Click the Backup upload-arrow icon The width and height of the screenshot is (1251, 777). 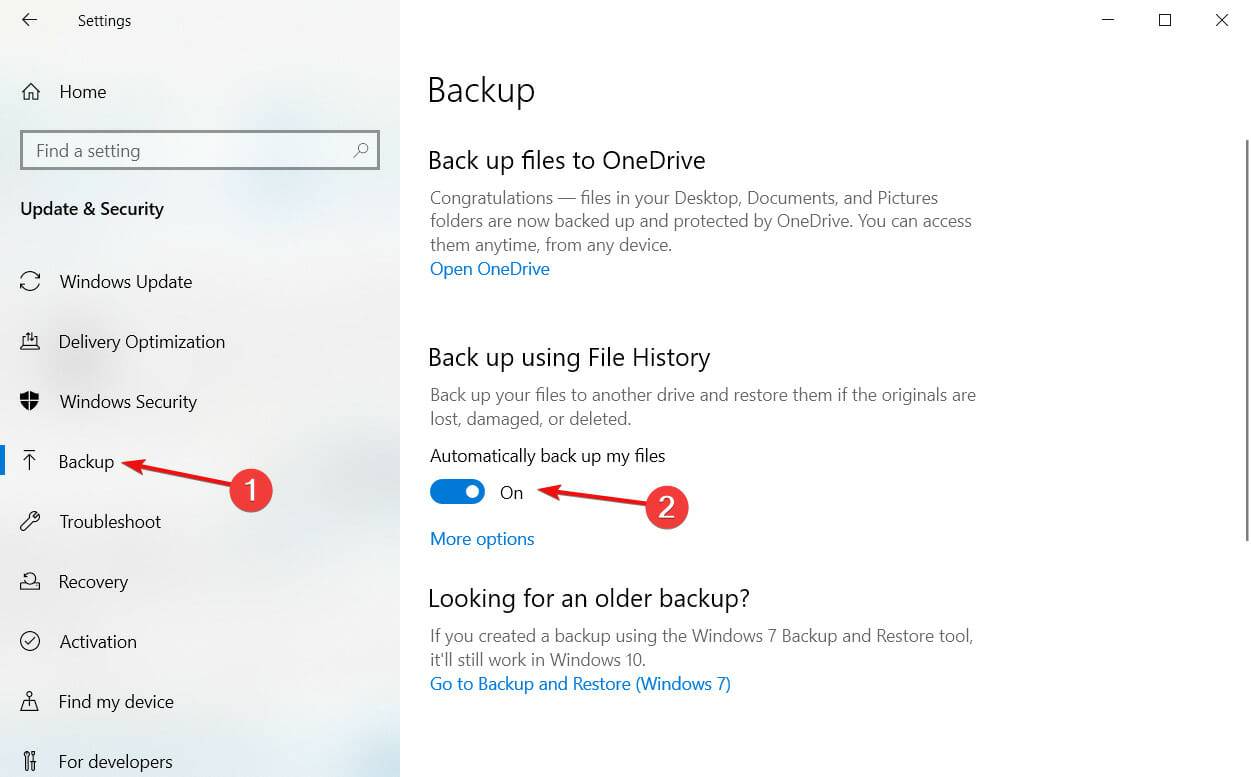(29, 460)
